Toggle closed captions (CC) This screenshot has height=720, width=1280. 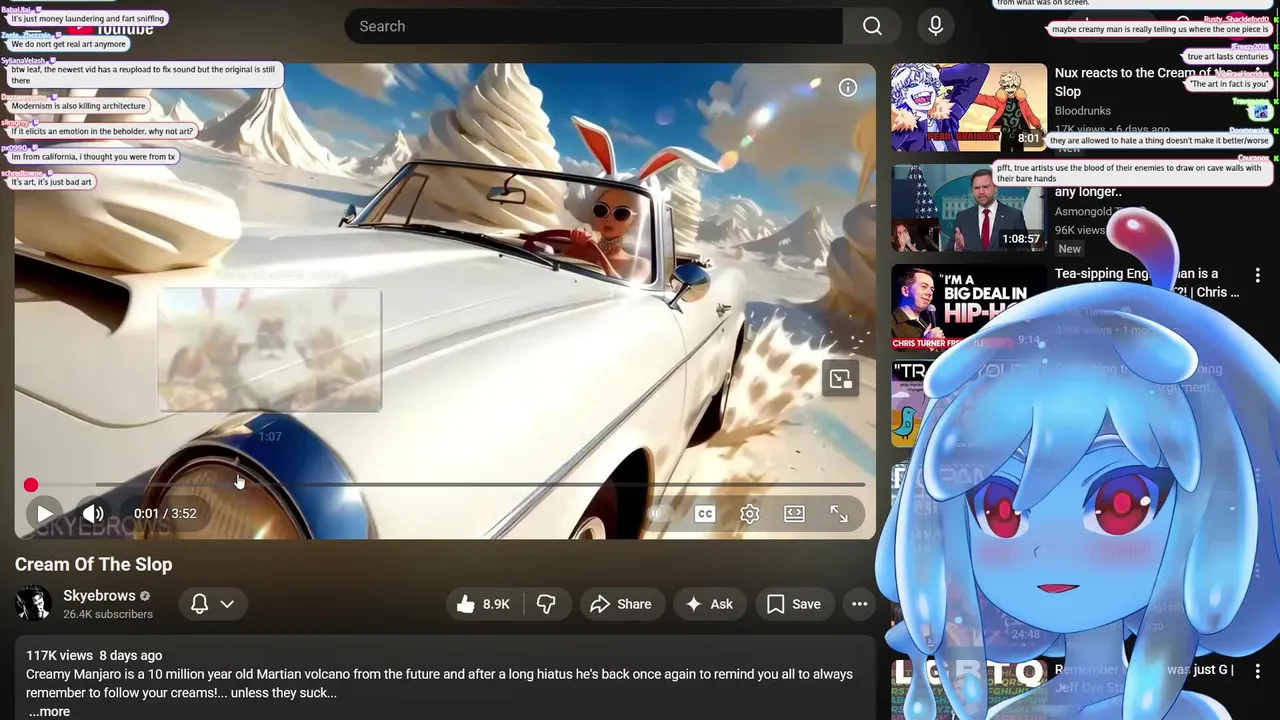click(705, 514)
